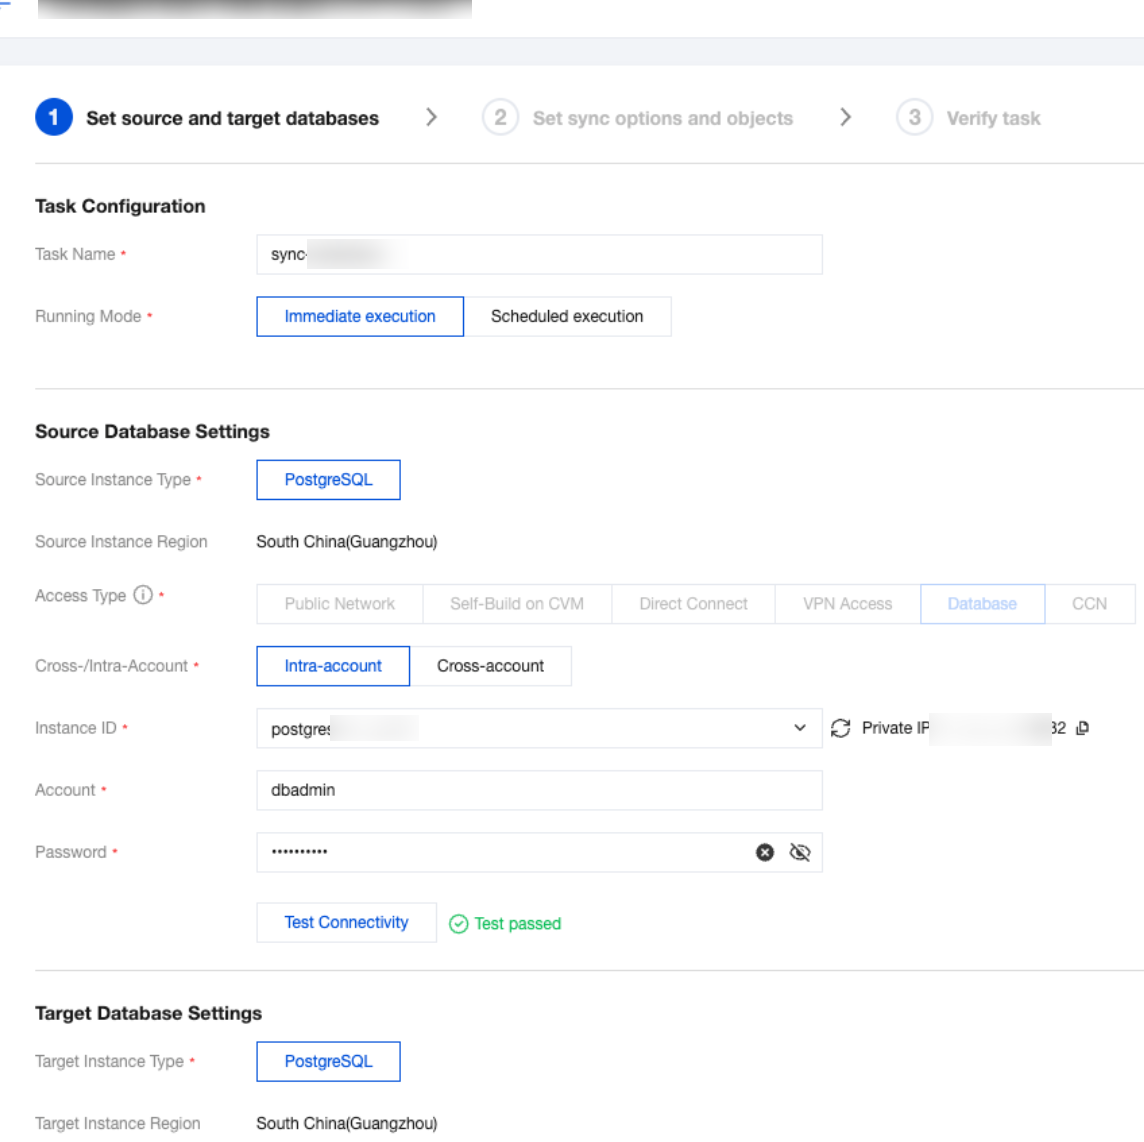Viewport: 1144px width, 1142px height.
Task: Choose Intra-account option
Action: [x=333, y=666]
